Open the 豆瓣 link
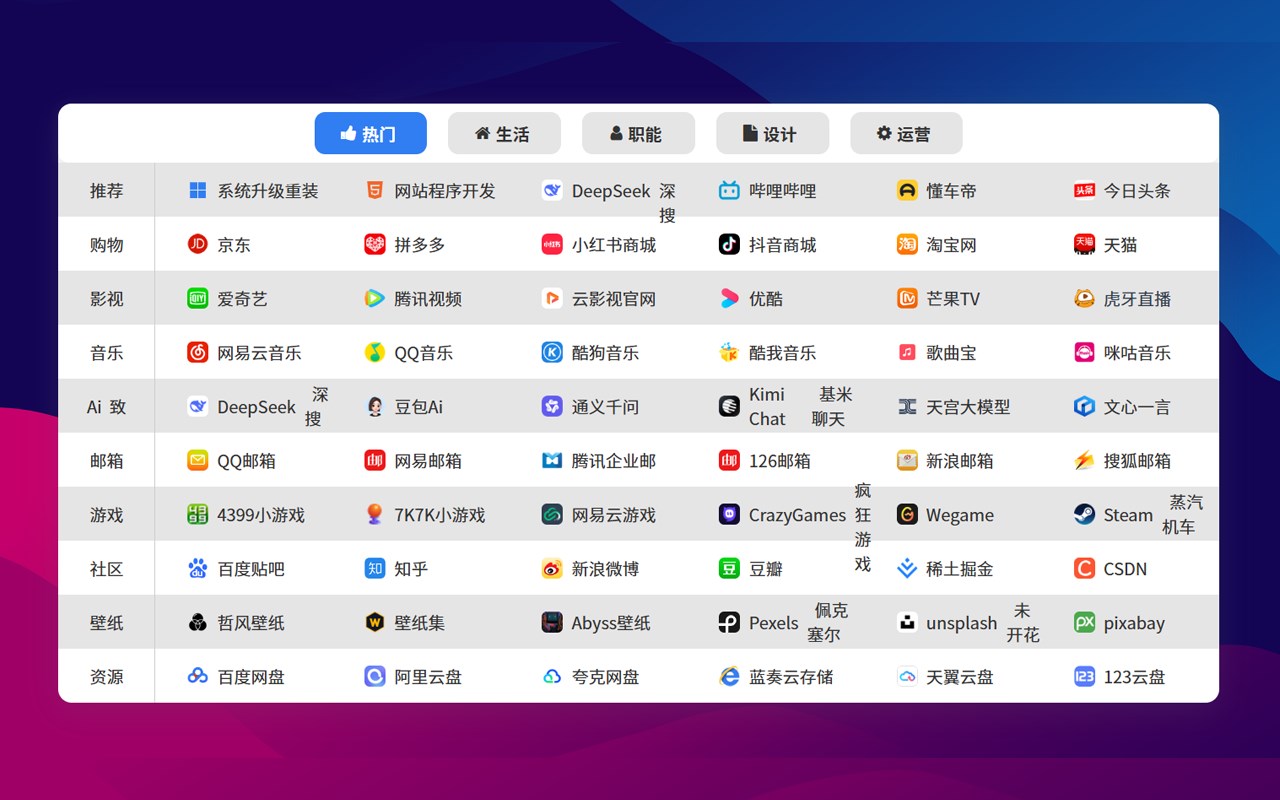The image size is (1280, 800). coord(766,568)
